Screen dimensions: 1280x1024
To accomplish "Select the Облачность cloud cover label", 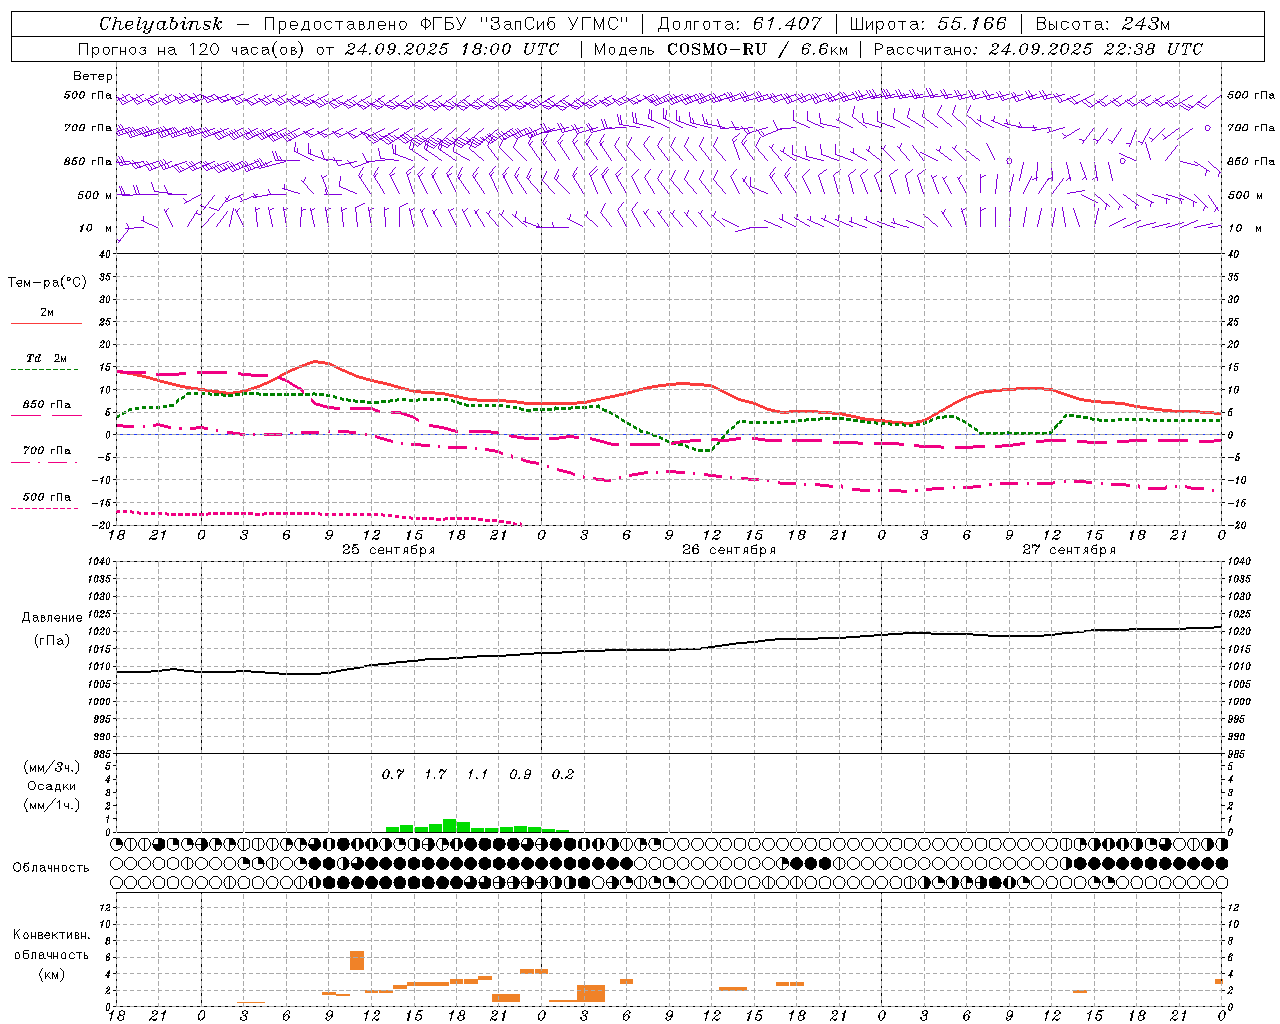I will tap(51, 867).
